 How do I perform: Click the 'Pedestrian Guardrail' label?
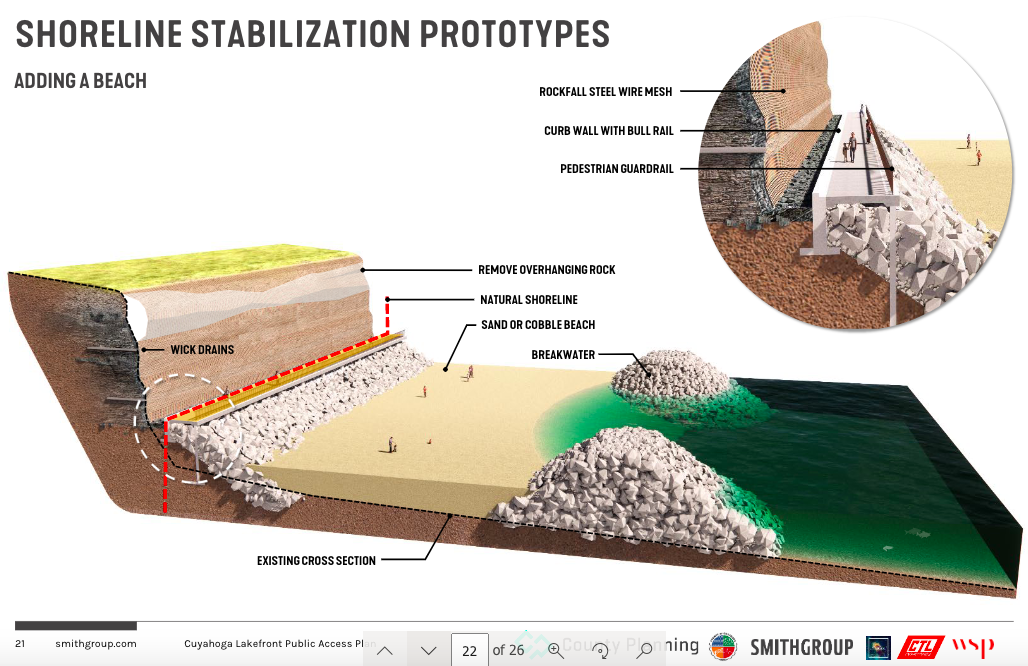click(x=616, y=169)
